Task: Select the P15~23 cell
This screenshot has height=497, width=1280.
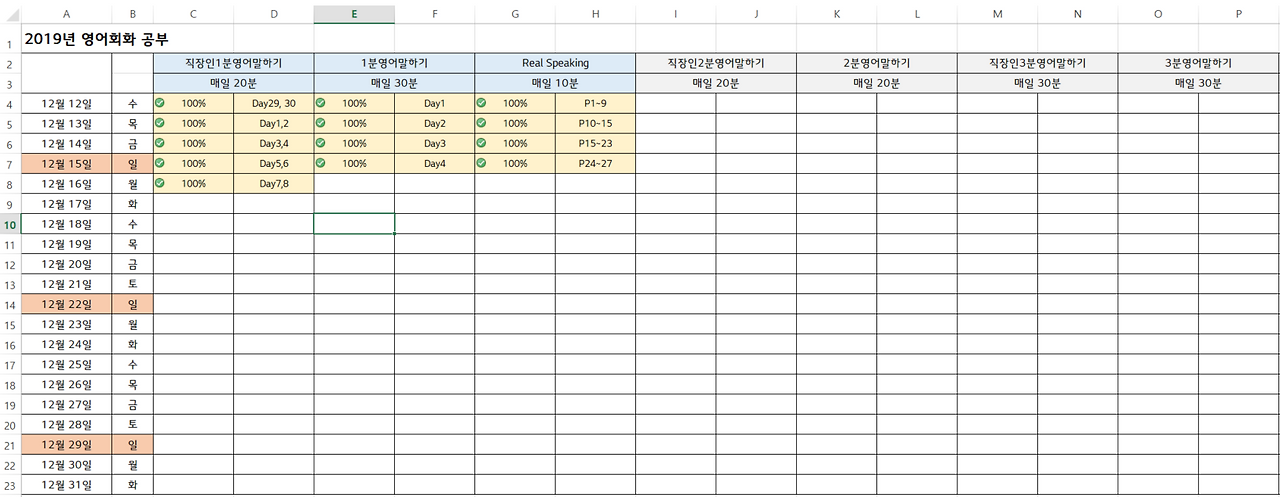Action: (x=595, y=143)
